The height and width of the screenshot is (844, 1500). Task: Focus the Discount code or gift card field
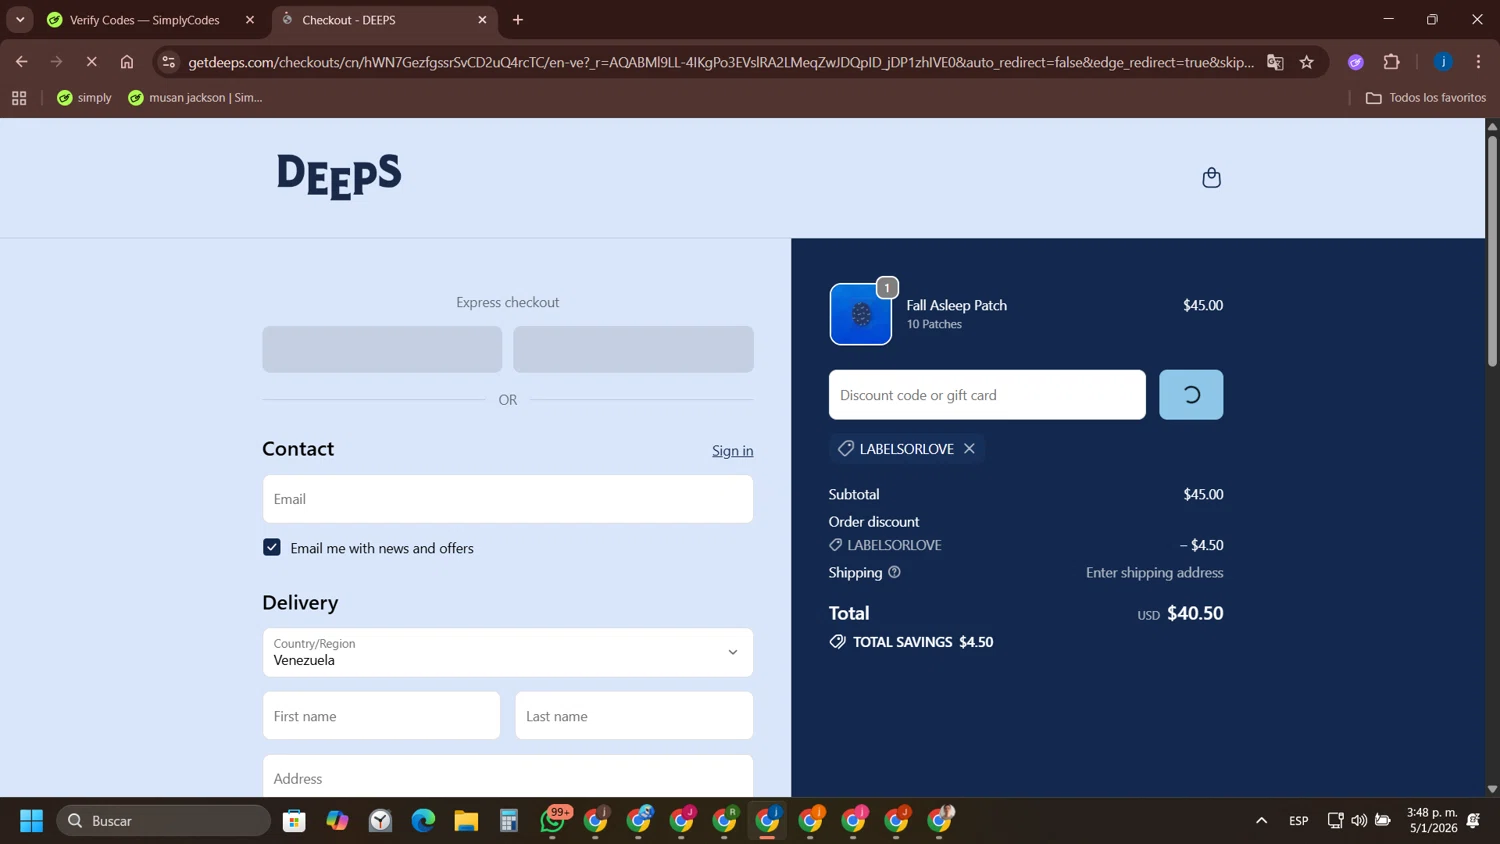(x=987, y=395)
